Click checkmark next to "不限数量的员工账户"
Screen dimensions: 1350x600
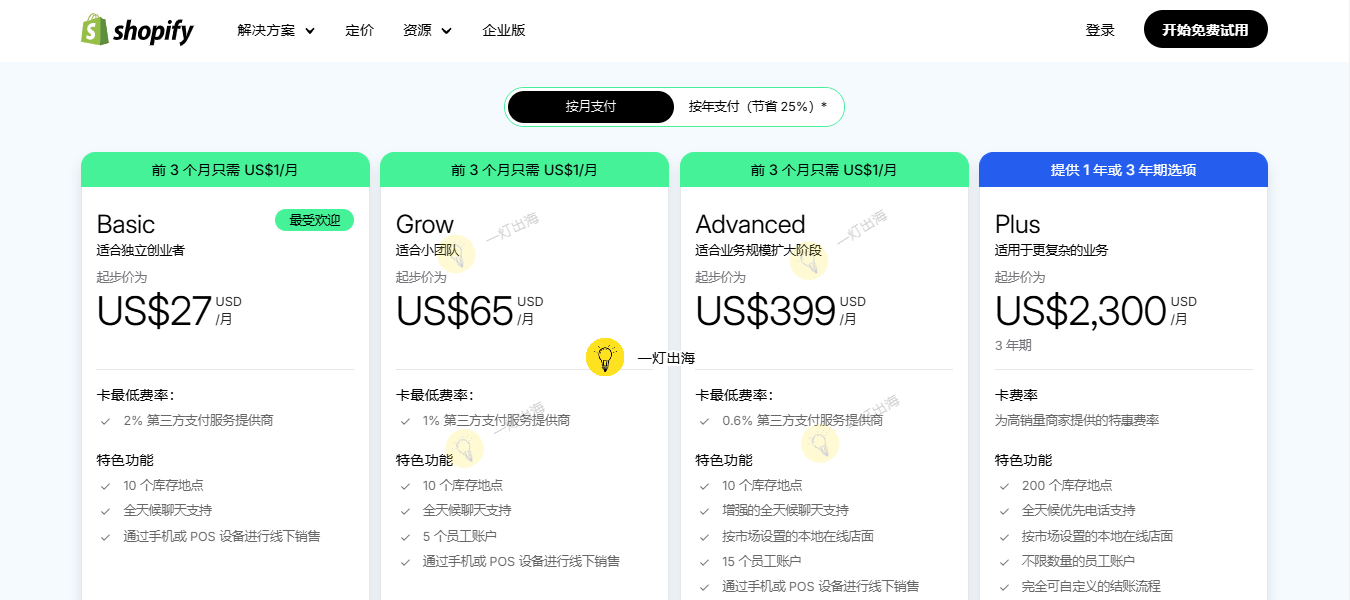[1003, 561]
